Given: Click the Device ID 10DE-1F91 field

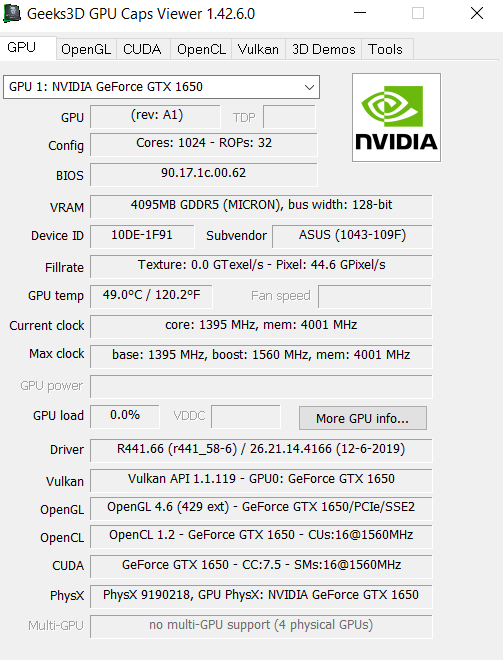Looking at the screenshot, I should tap(142, 236).
